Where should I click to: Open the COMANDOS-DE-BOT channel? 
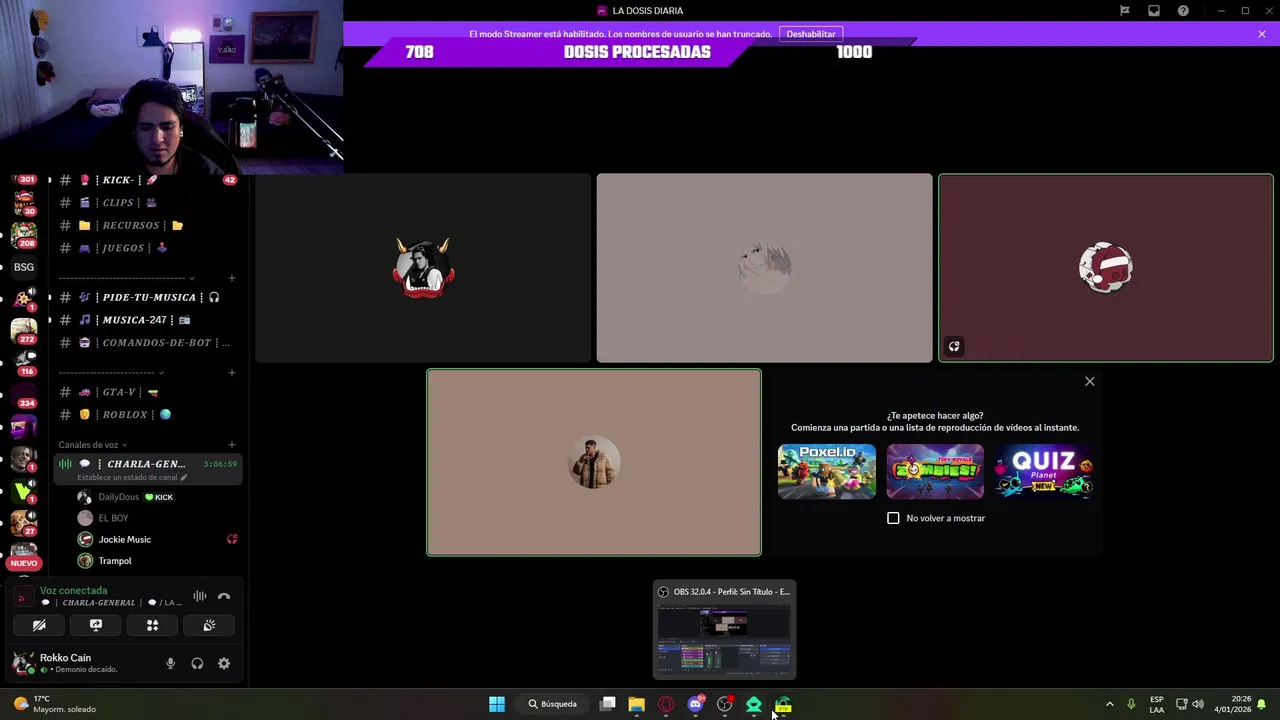tap(146, 342)
